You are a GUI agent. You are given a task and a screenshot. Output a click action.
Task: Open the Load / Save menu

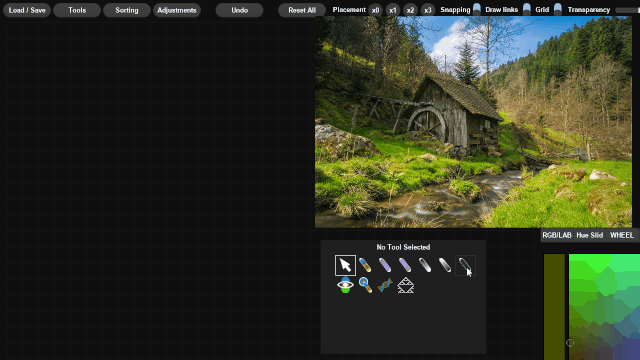pyautogui.click(x=27, y=10)
